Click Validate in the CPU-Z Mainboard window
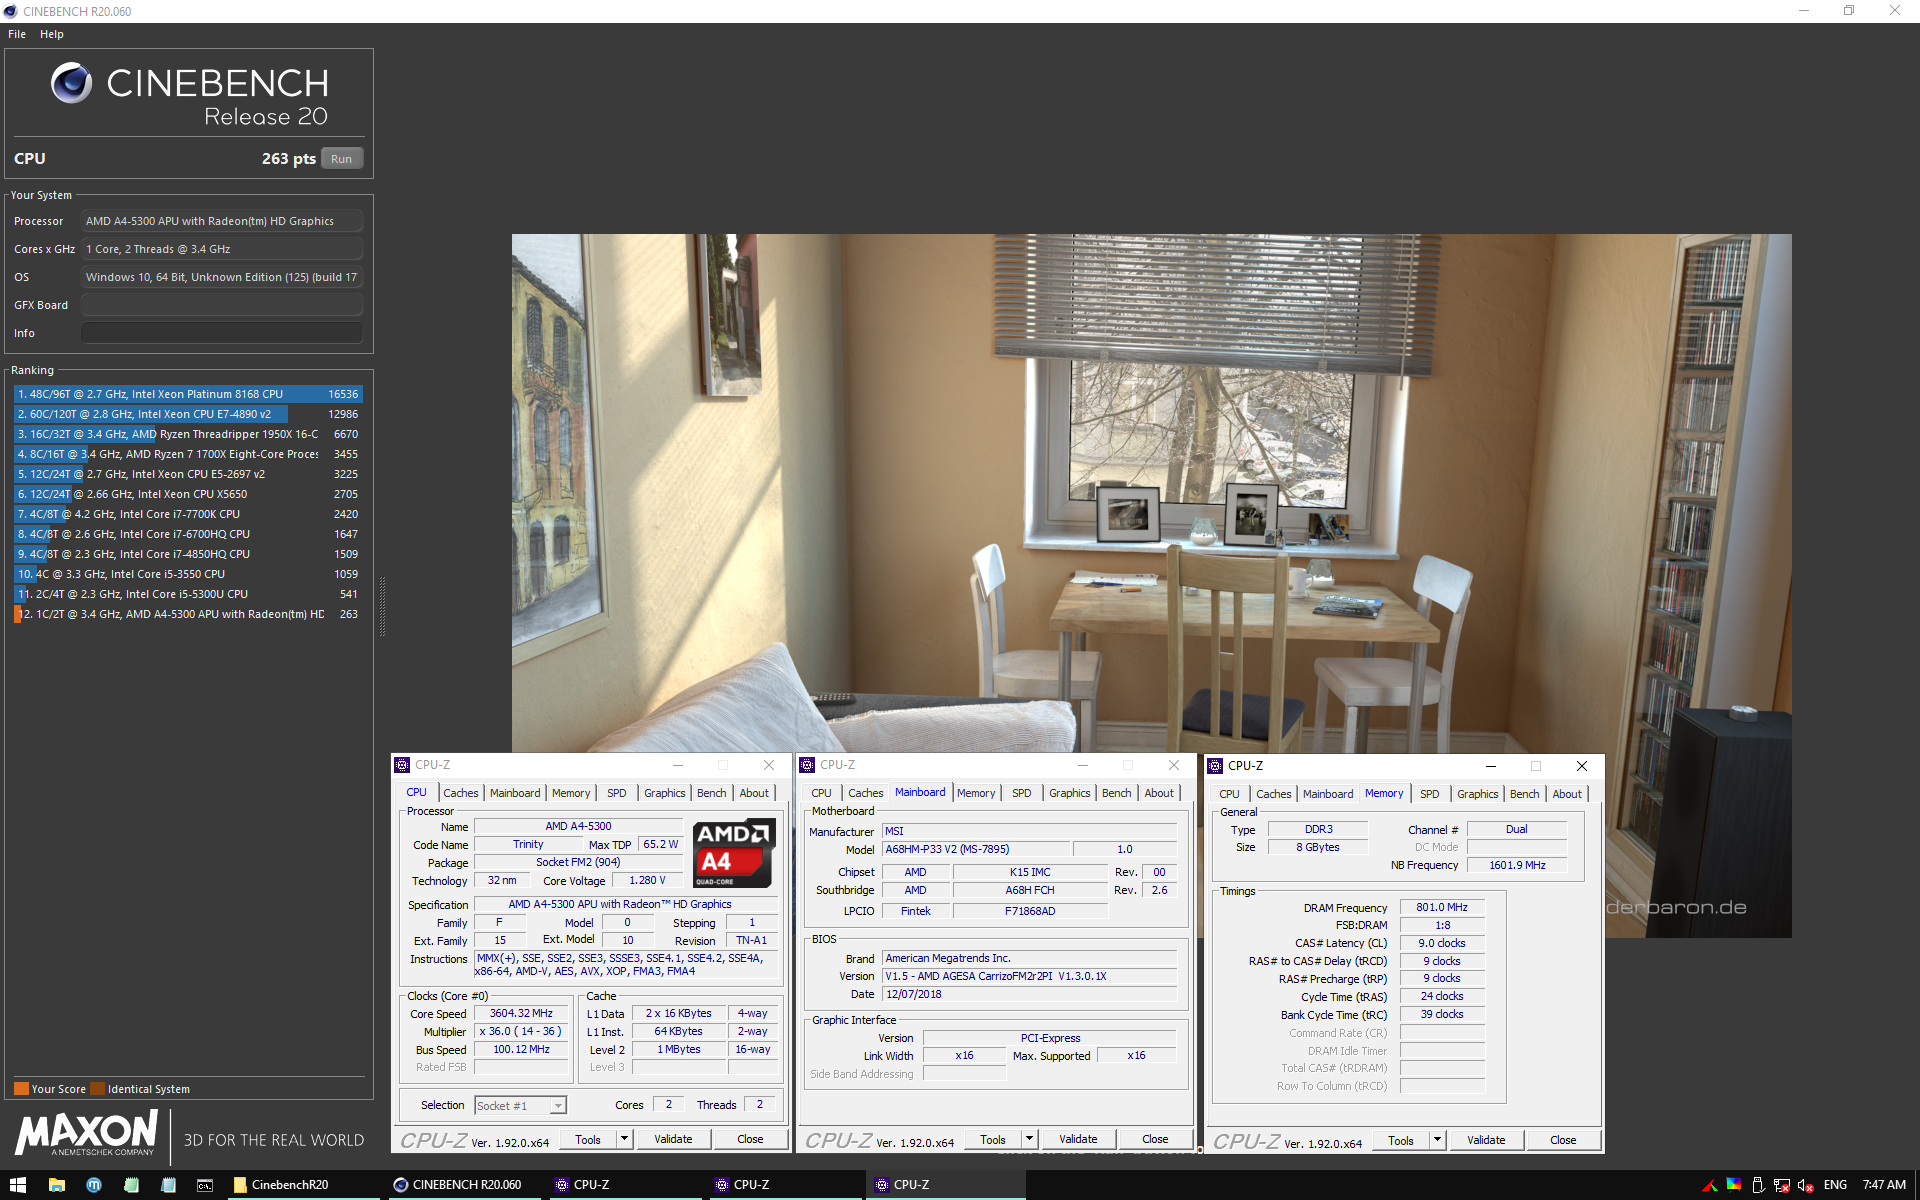The height and width of the screenshot is (1200, 1920). pyautogui.click(x=1078, y=1139)
